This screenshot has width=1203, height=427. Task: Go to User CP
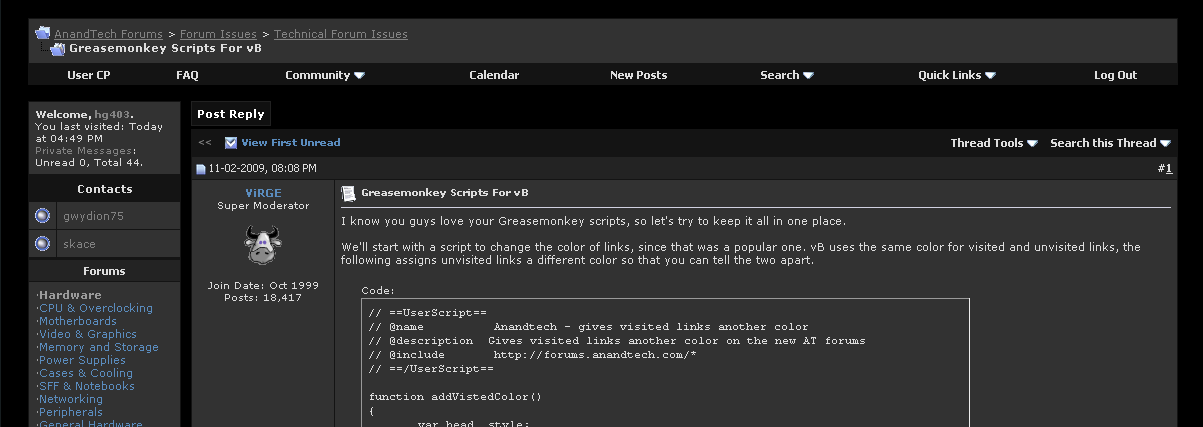click(89, 75)
